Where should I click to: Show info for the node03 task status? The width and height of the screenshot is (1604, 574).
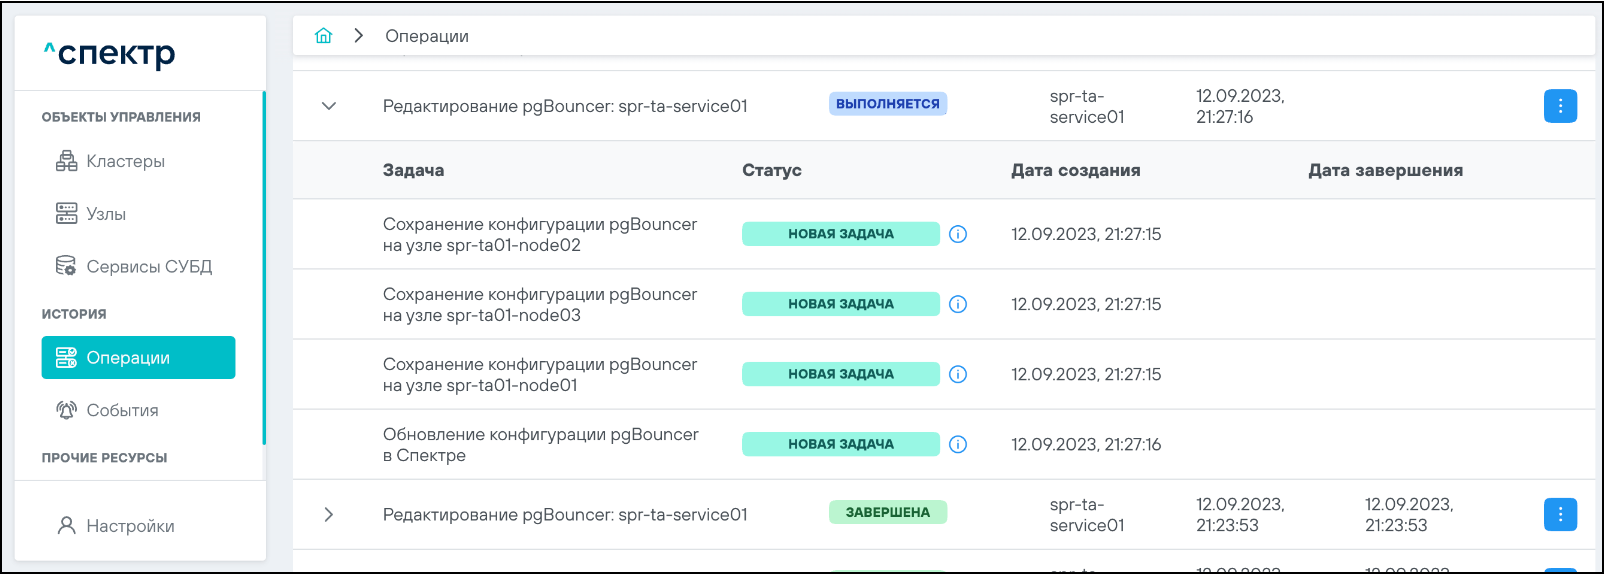click(x=958, y=304)
